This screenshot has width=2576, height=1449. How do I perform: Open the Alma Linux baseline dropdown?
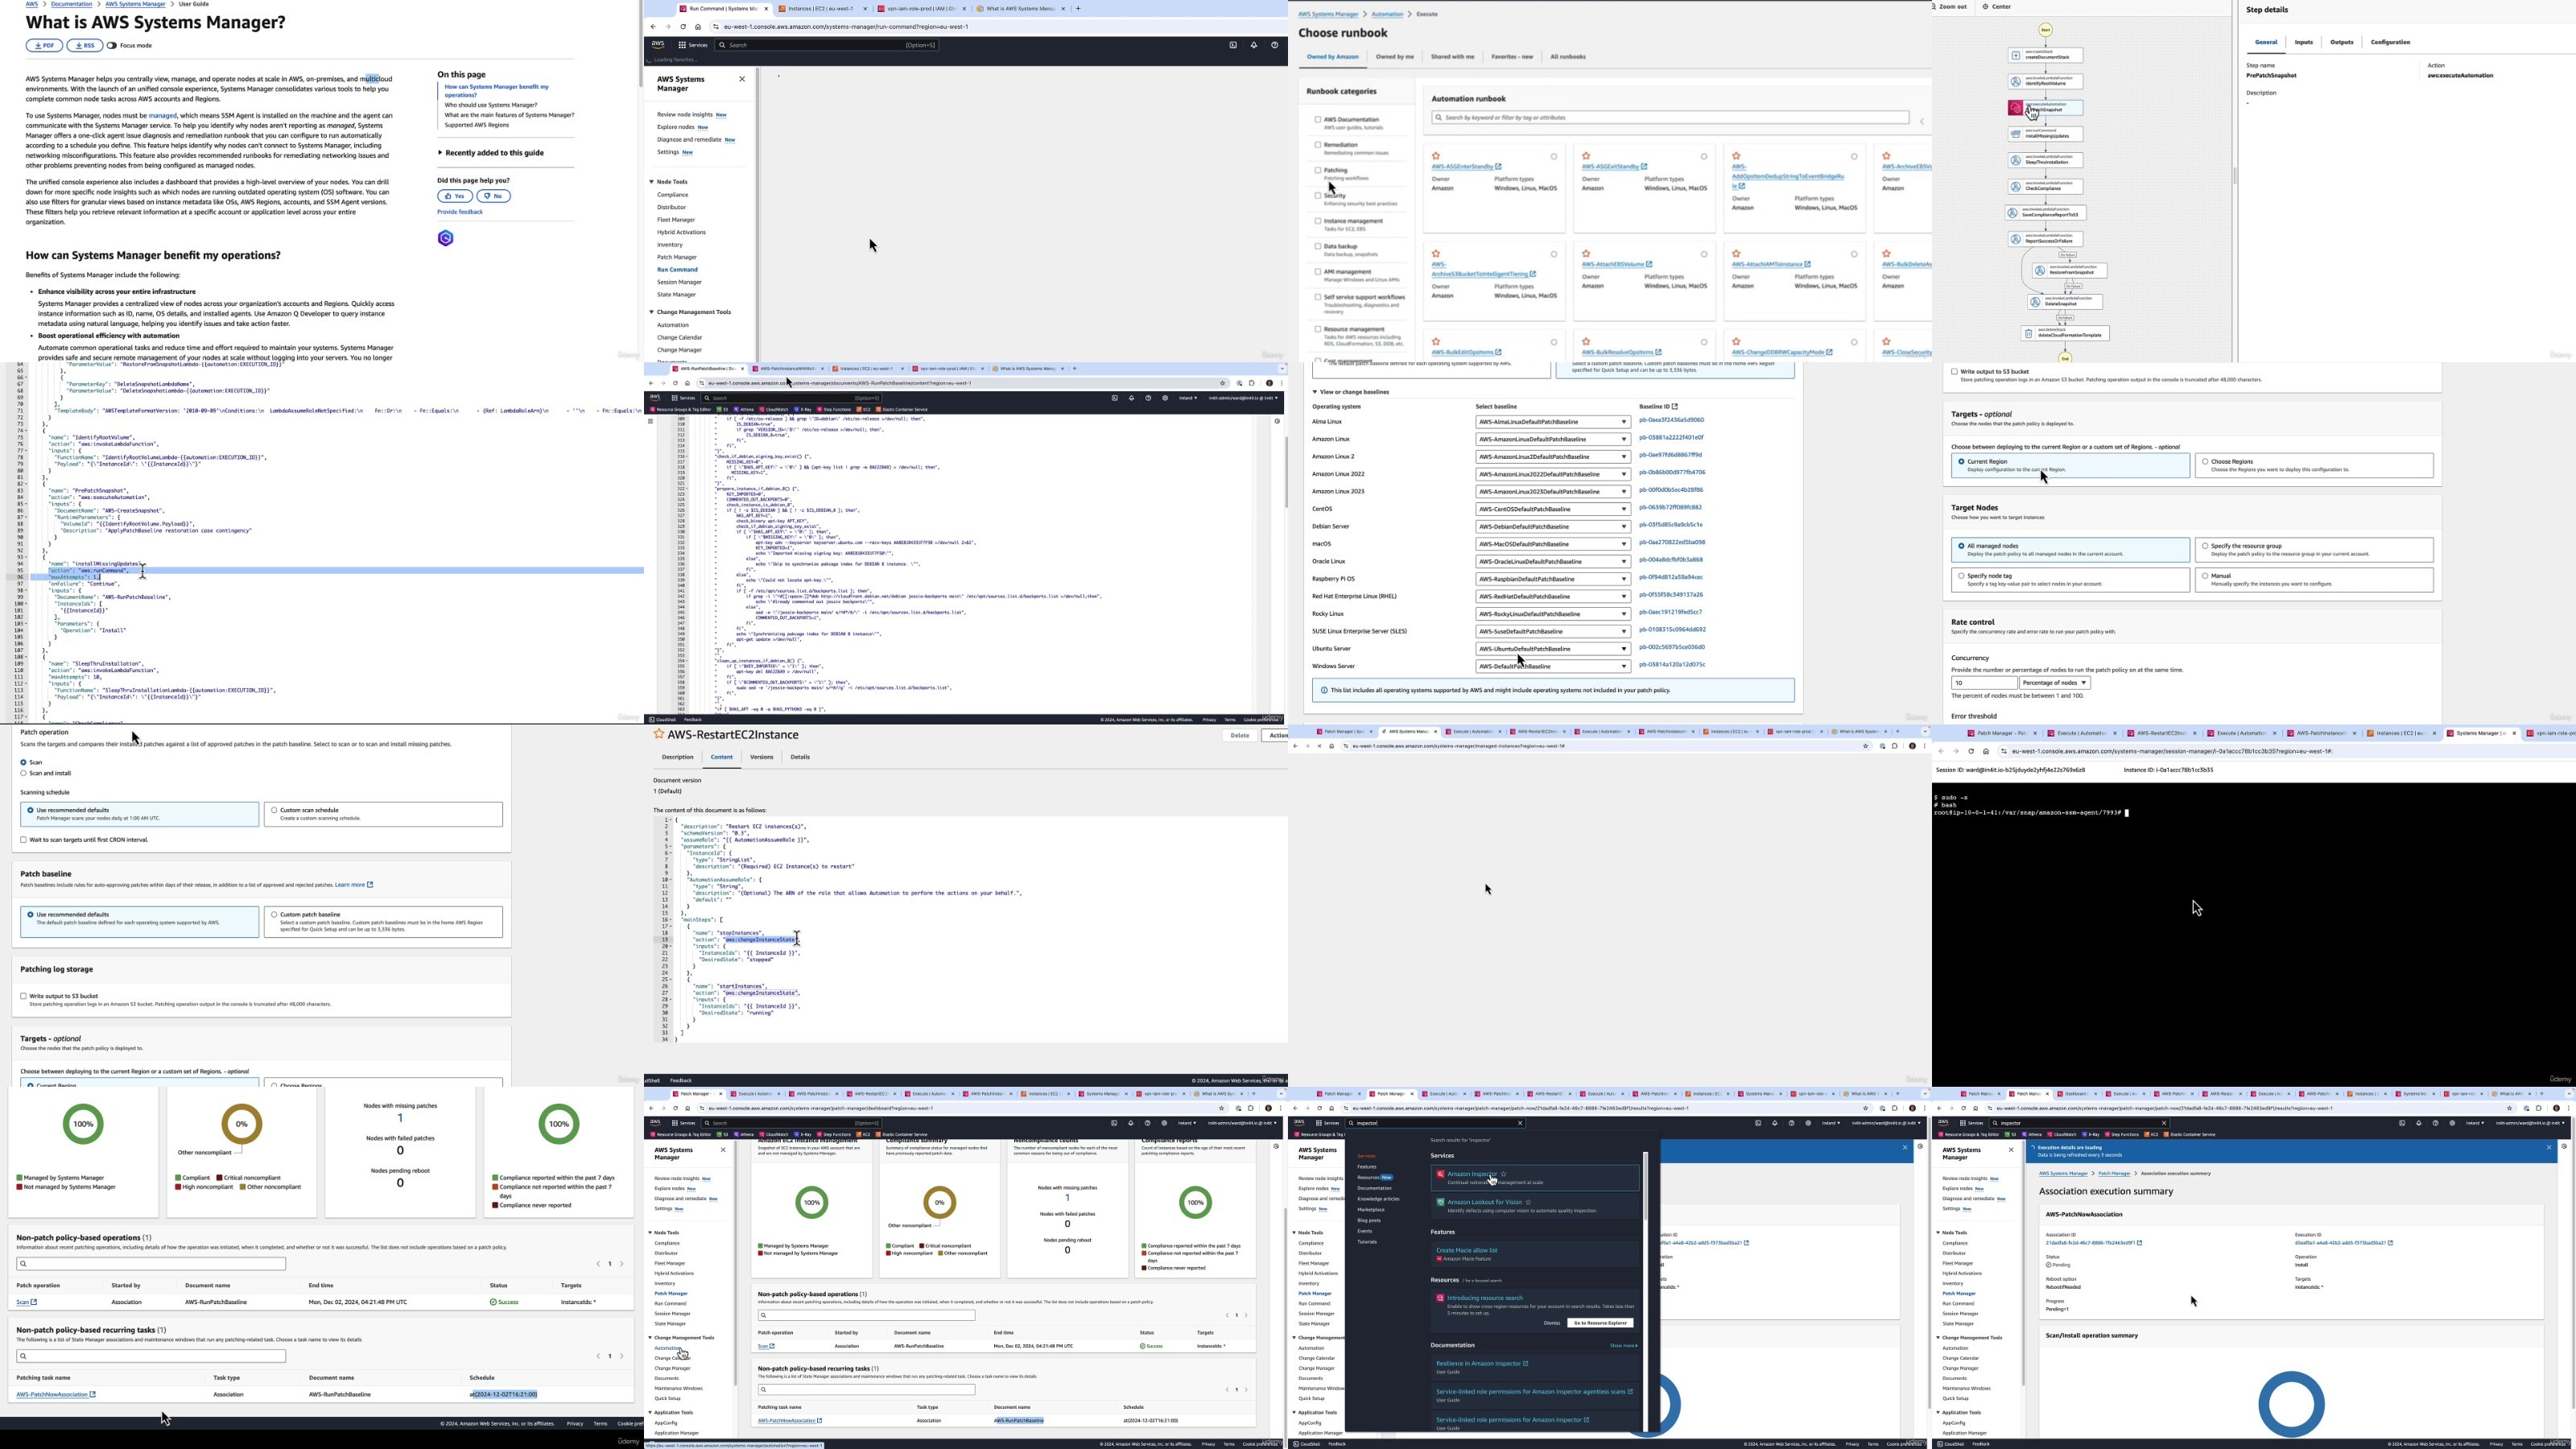[1553, 422]
